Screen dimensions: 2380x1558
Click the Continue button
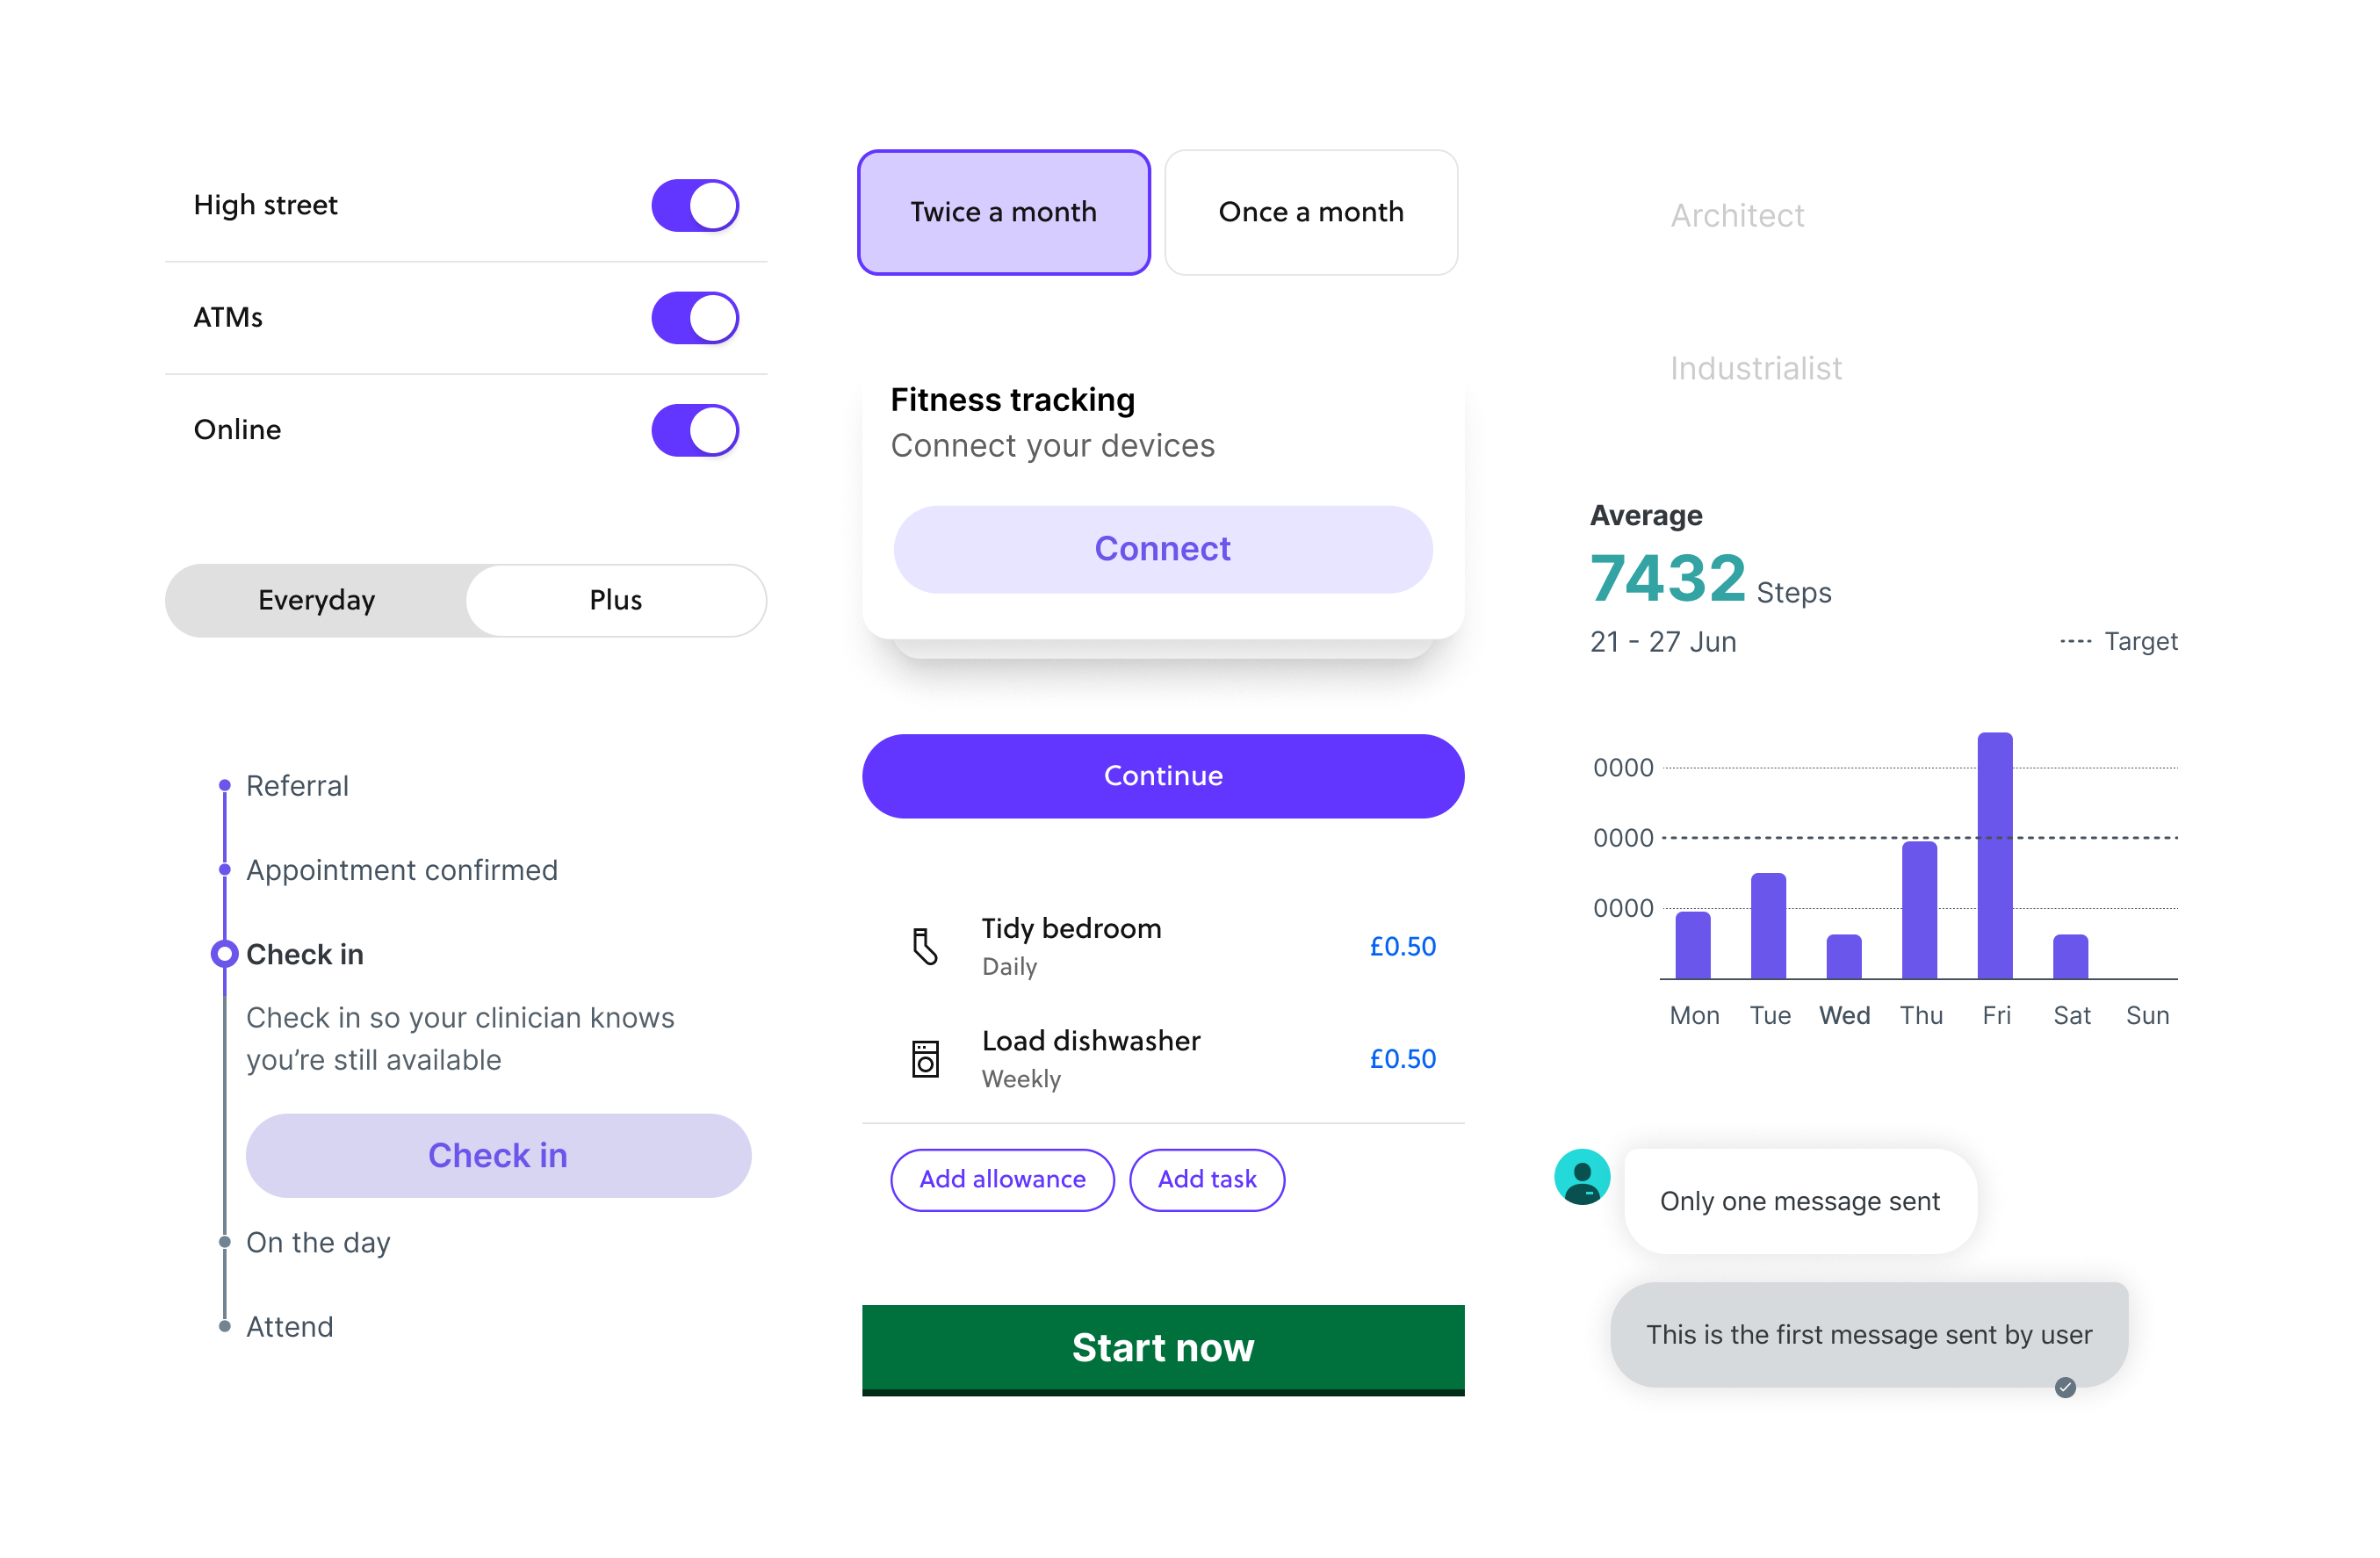pyautogui.click(x=1159, y=775)
